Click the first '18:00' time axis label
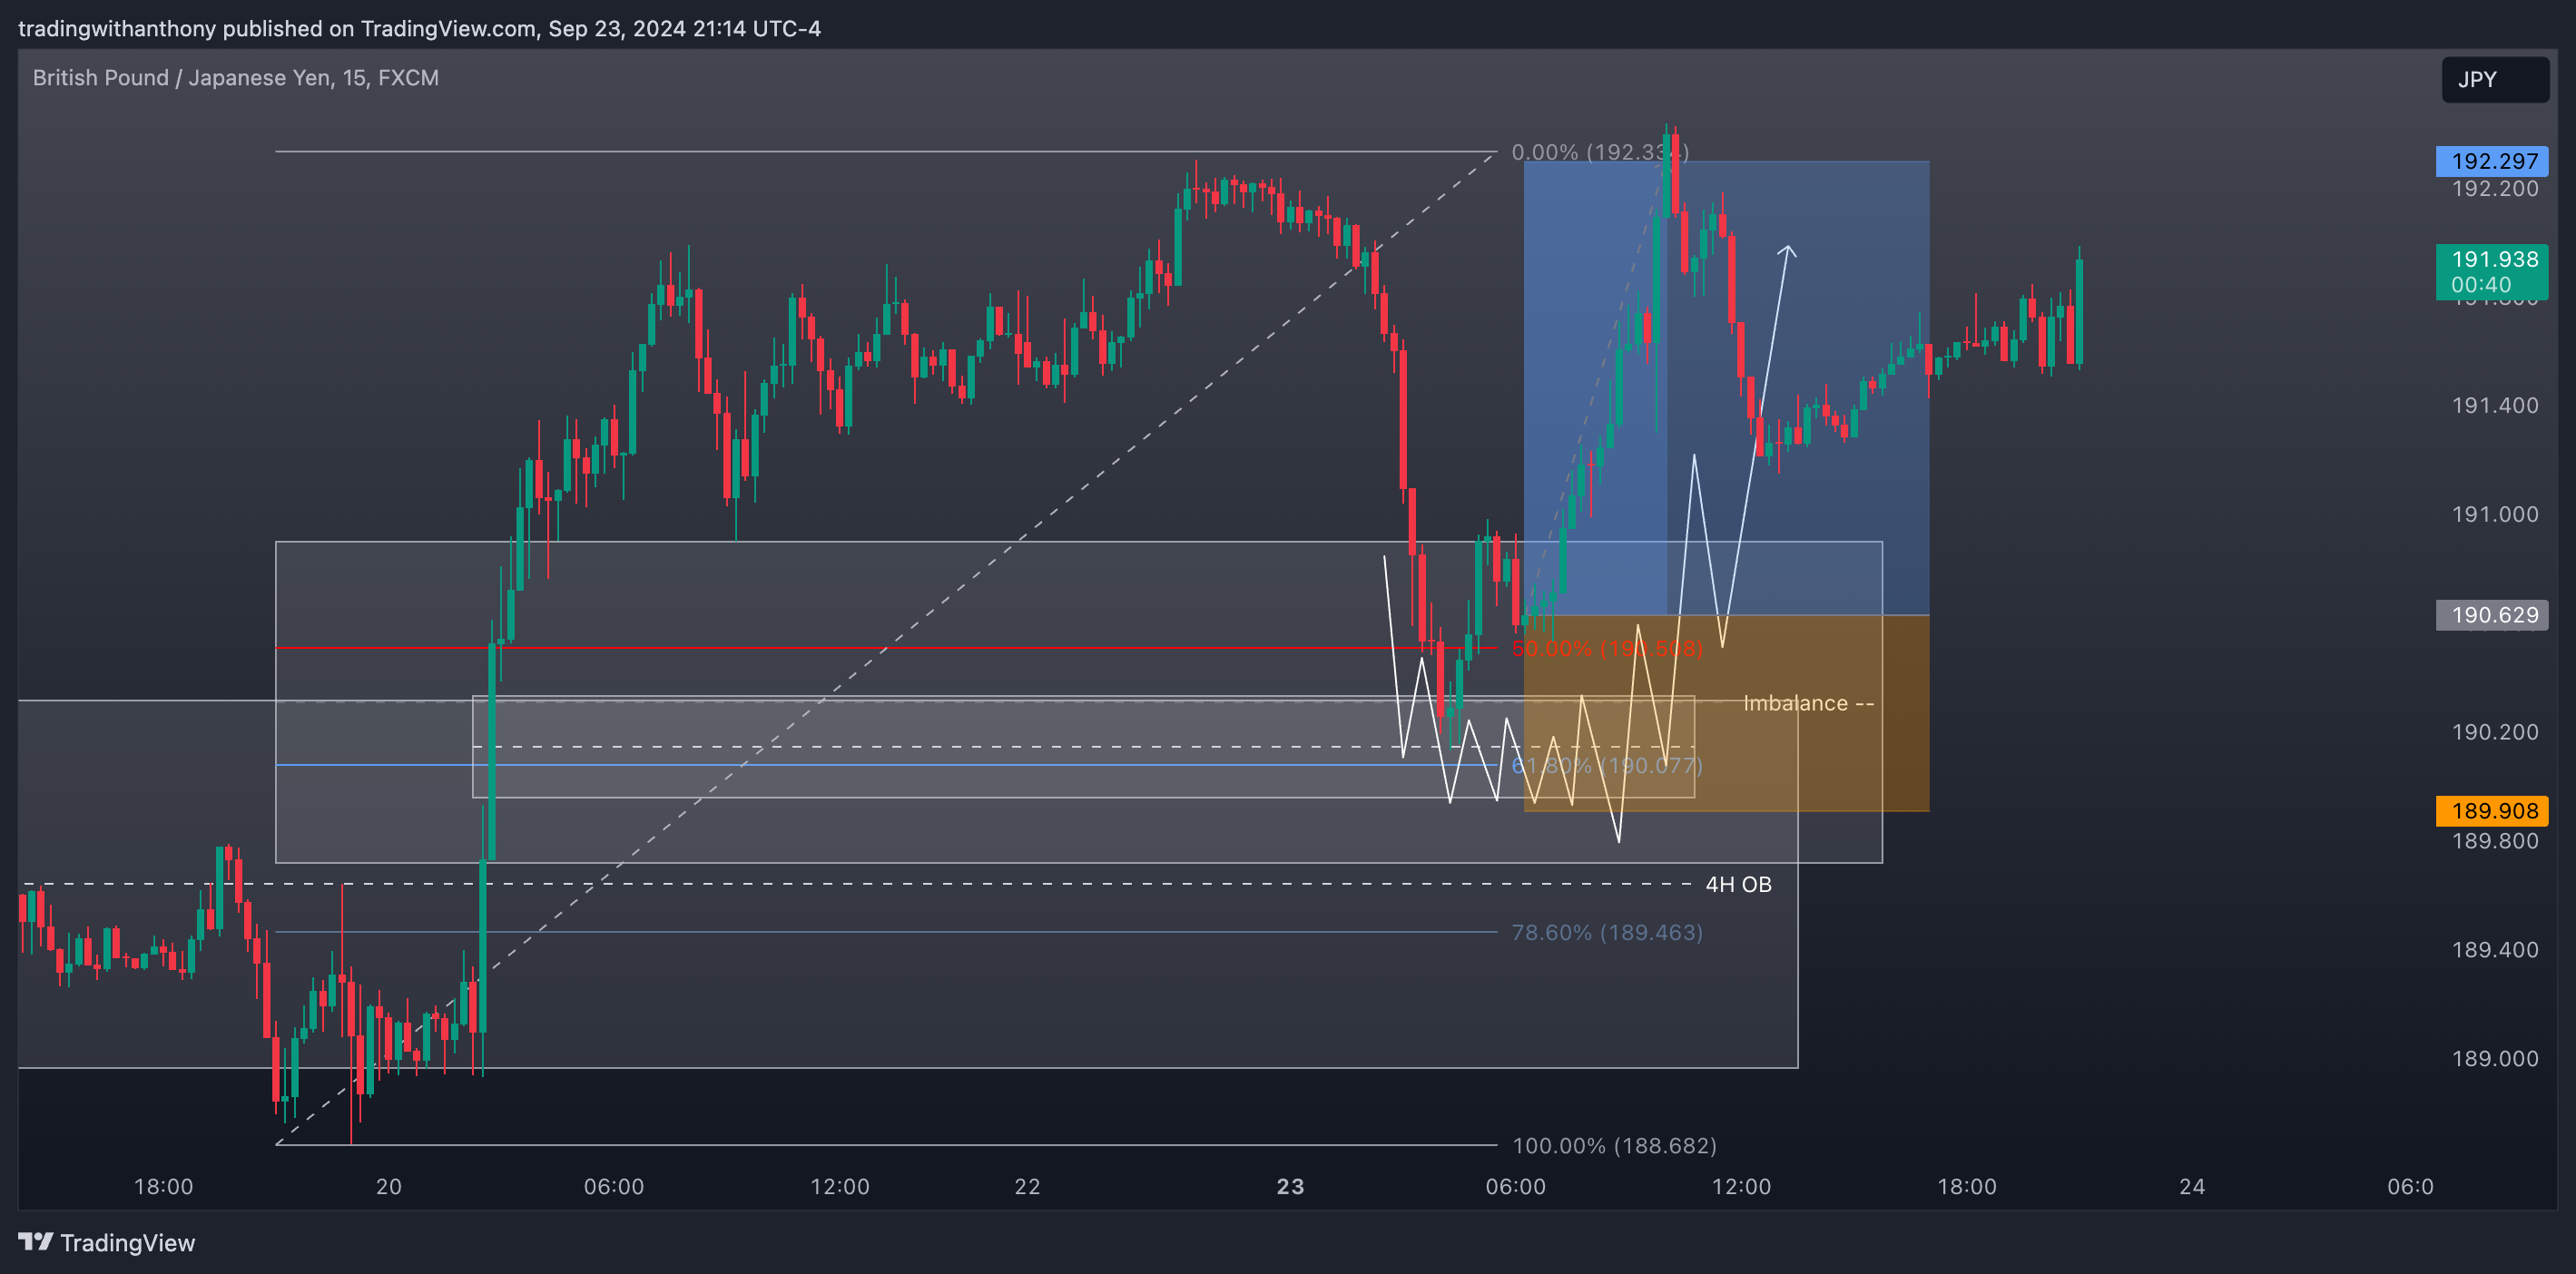This screenshot has width=2576, height=1274. click(x=163, y=1187)
